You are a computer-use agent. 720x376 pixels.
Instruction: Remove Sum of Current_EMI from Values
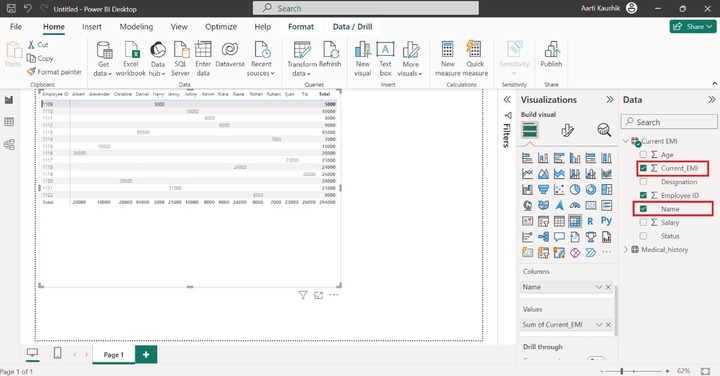608,325
